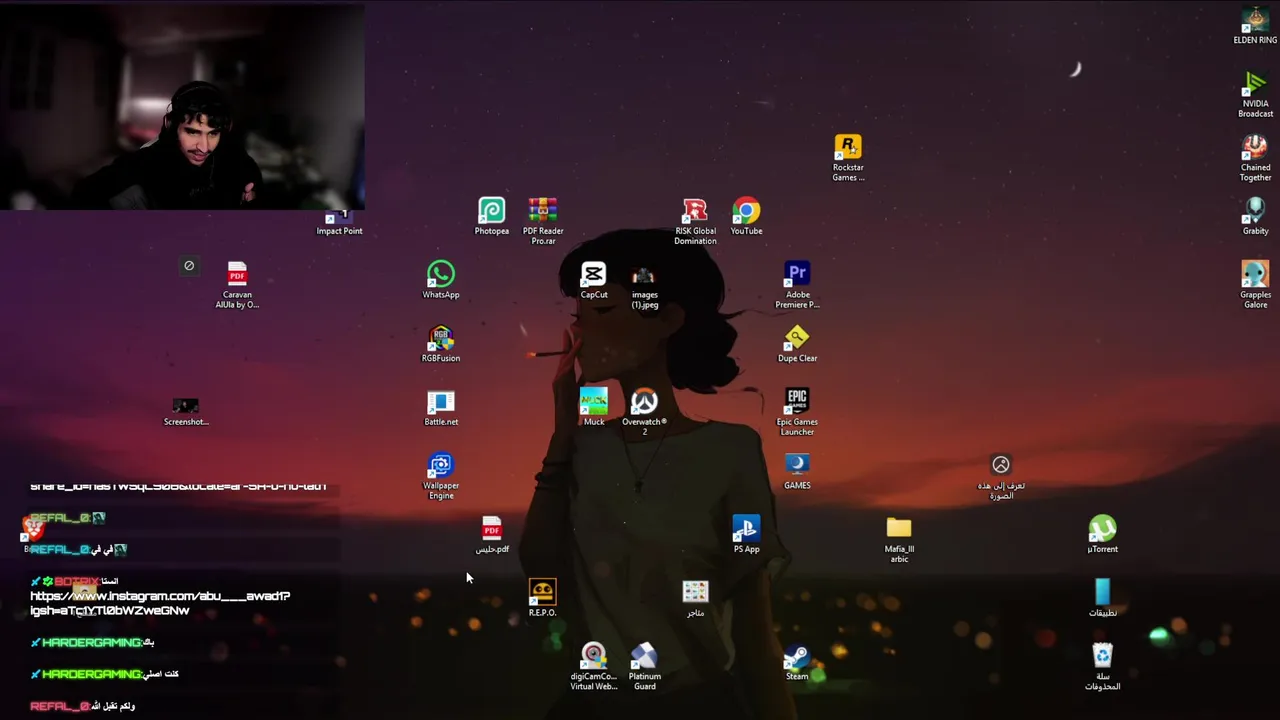1280x720 pixels.
Task: Open Caravan AlUla PDF file
Action: (x=237, y=285)
